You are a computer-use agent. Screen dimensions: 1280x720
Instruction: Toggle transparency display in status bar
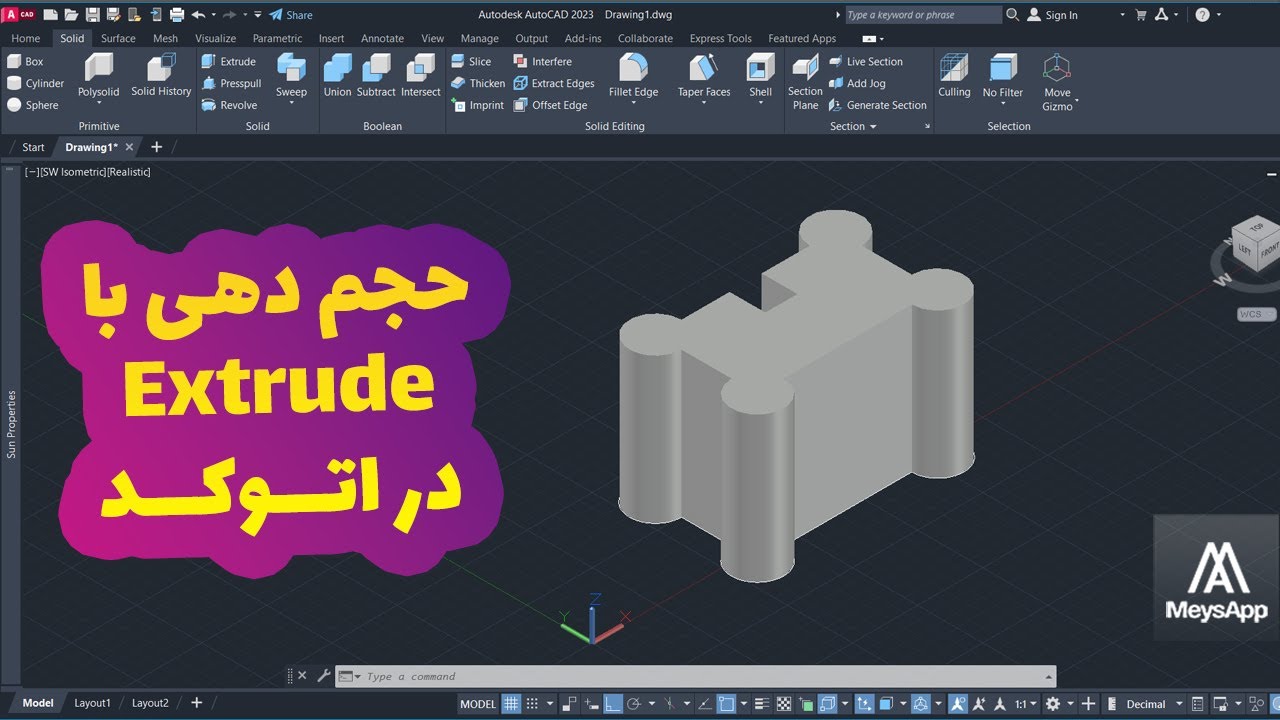[783, 704]
